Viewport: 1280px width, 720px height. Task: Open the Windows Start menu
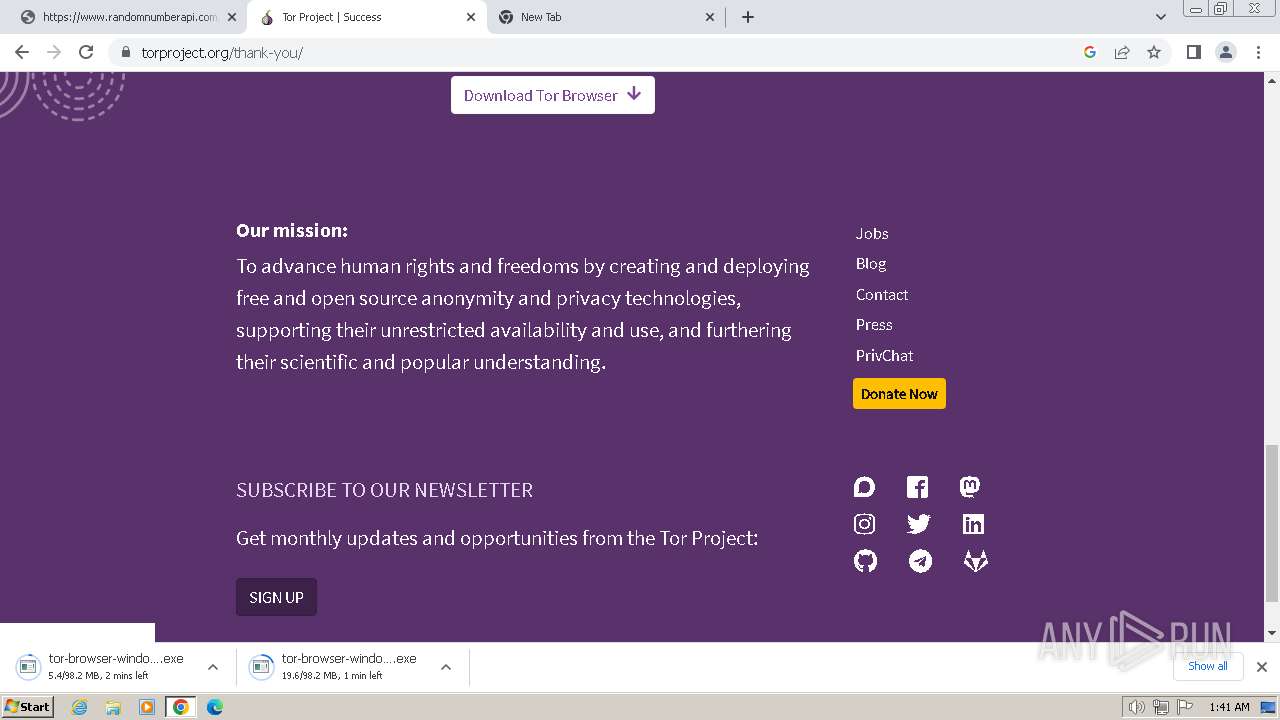(x=27, y=707)
